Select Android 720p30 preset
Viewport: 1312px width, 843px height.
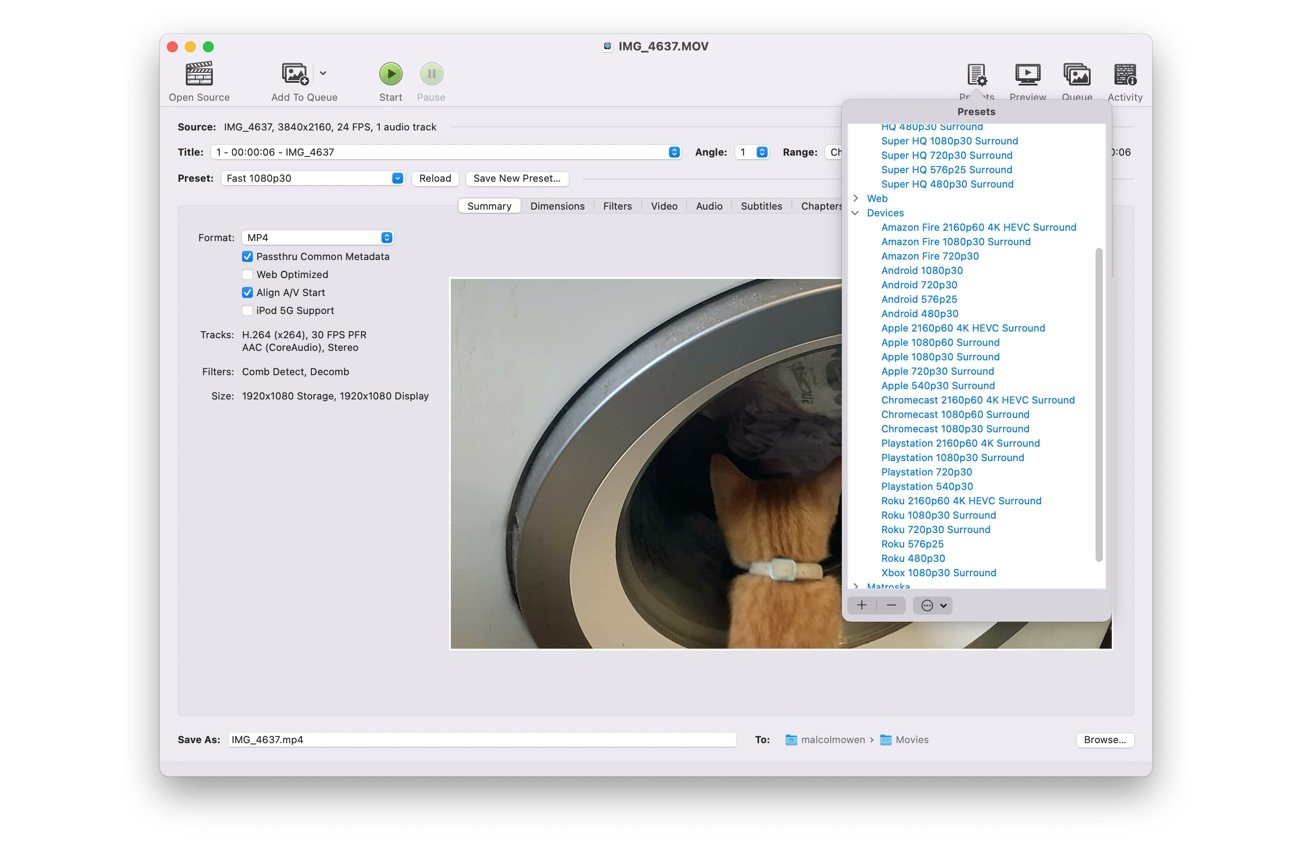tap(919, 285)
